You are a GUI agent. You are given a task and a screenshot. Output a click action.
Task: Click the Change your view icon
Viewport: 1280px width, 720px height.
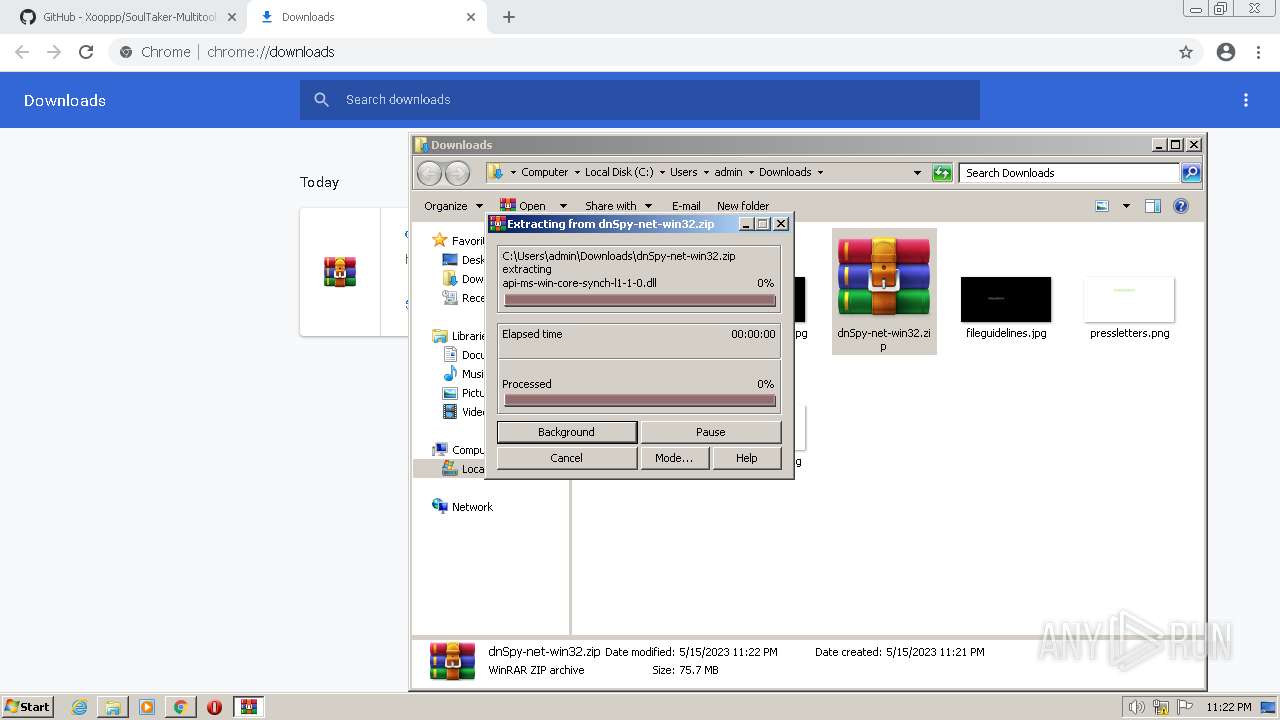[1102, 206]
